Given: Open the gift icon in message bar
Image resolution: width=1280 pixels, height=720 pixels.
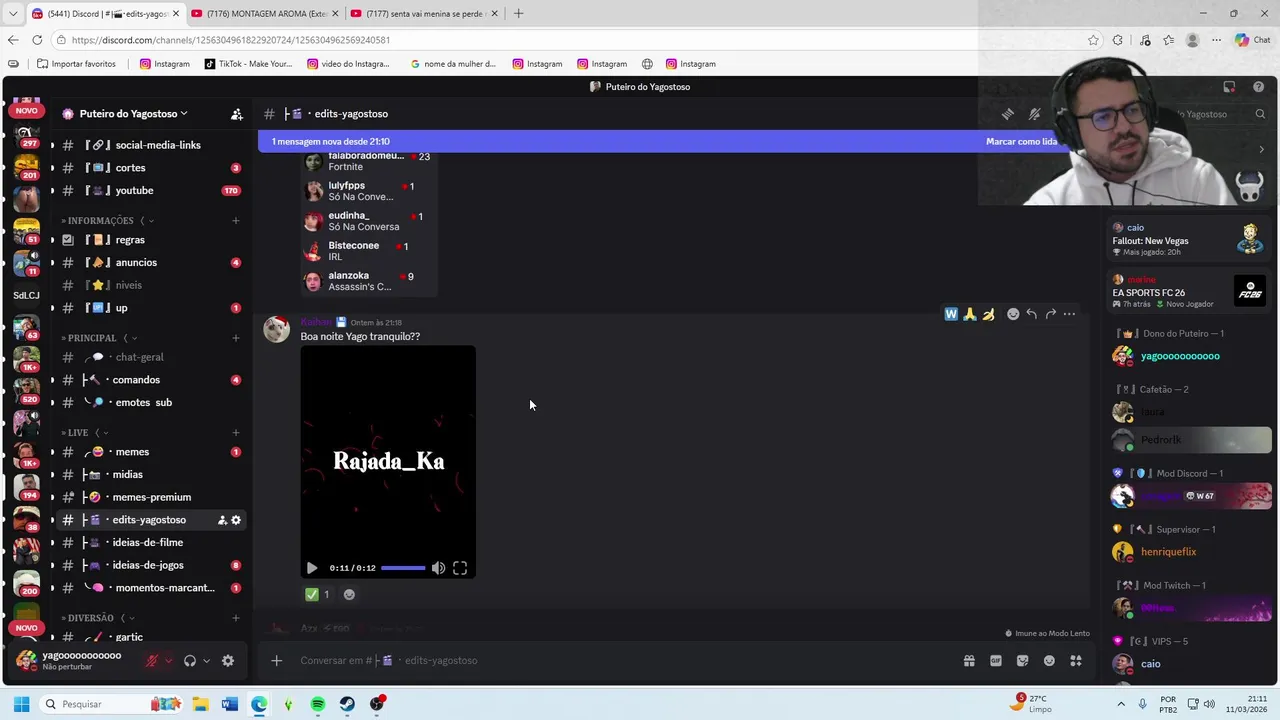Looking at the screenshot, I should click(x=969, y=660).
